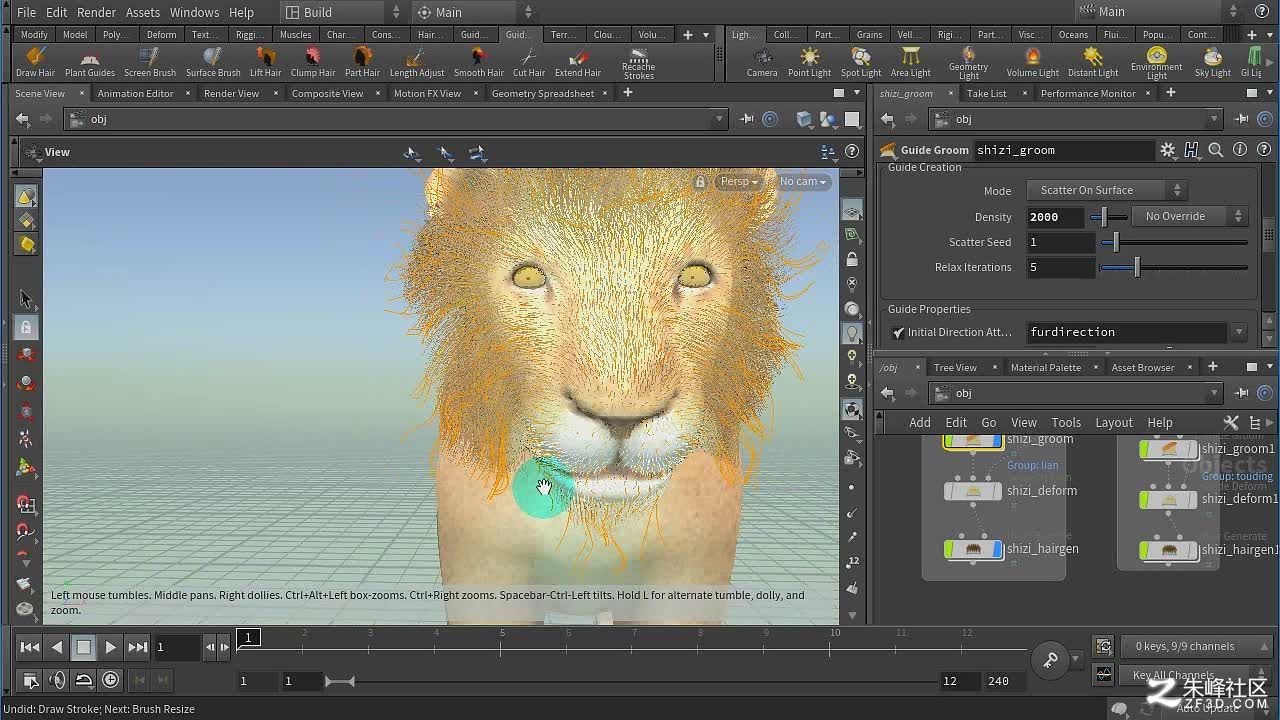Add an Environment Light

click(1157, 64)
